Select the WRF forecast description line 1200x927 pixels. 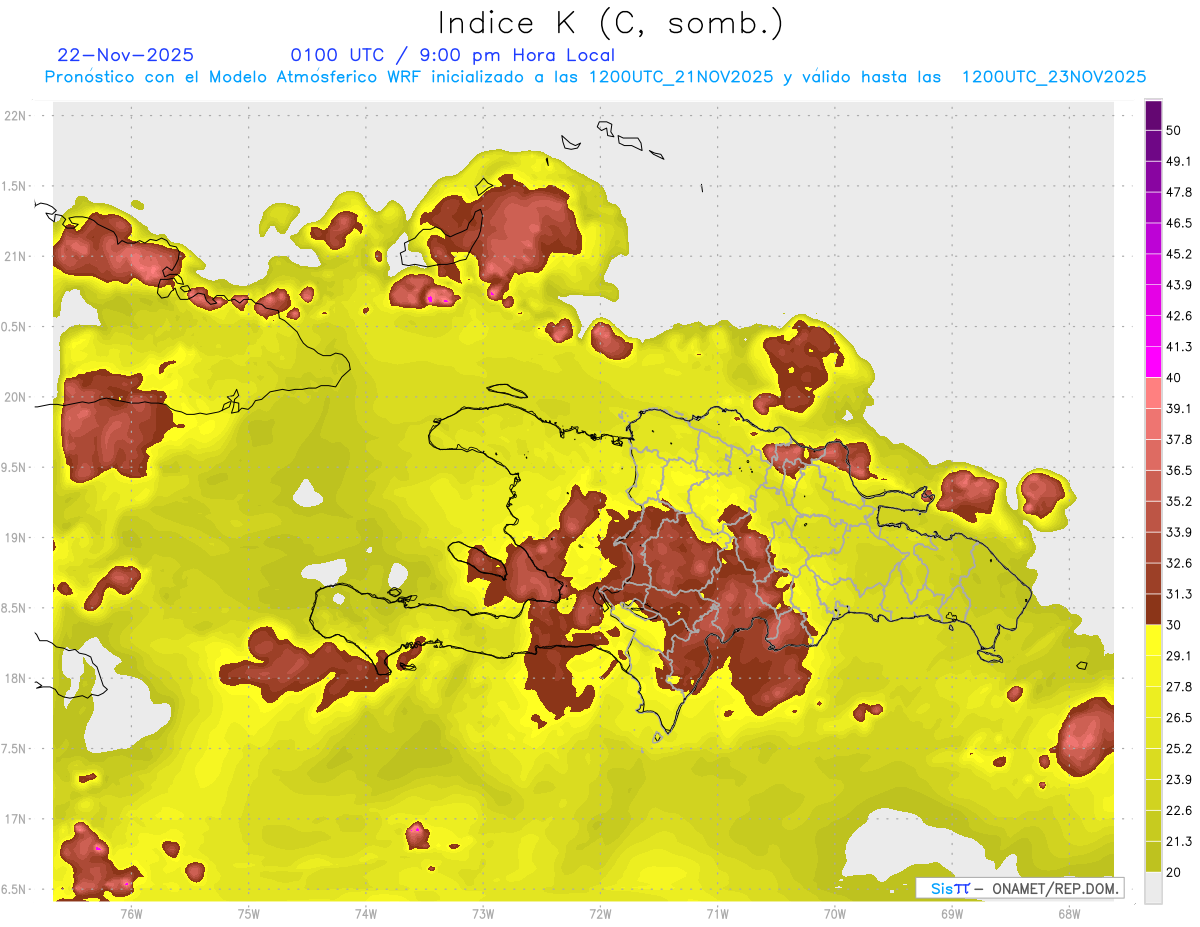tap(596, 77)
